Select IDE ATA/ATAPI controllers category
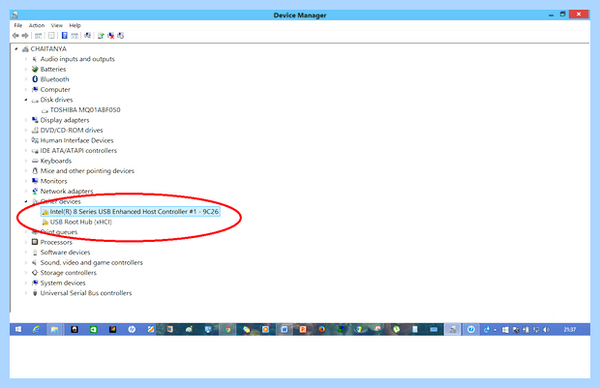Screen dimensions: 600x388 click(78, 151)
